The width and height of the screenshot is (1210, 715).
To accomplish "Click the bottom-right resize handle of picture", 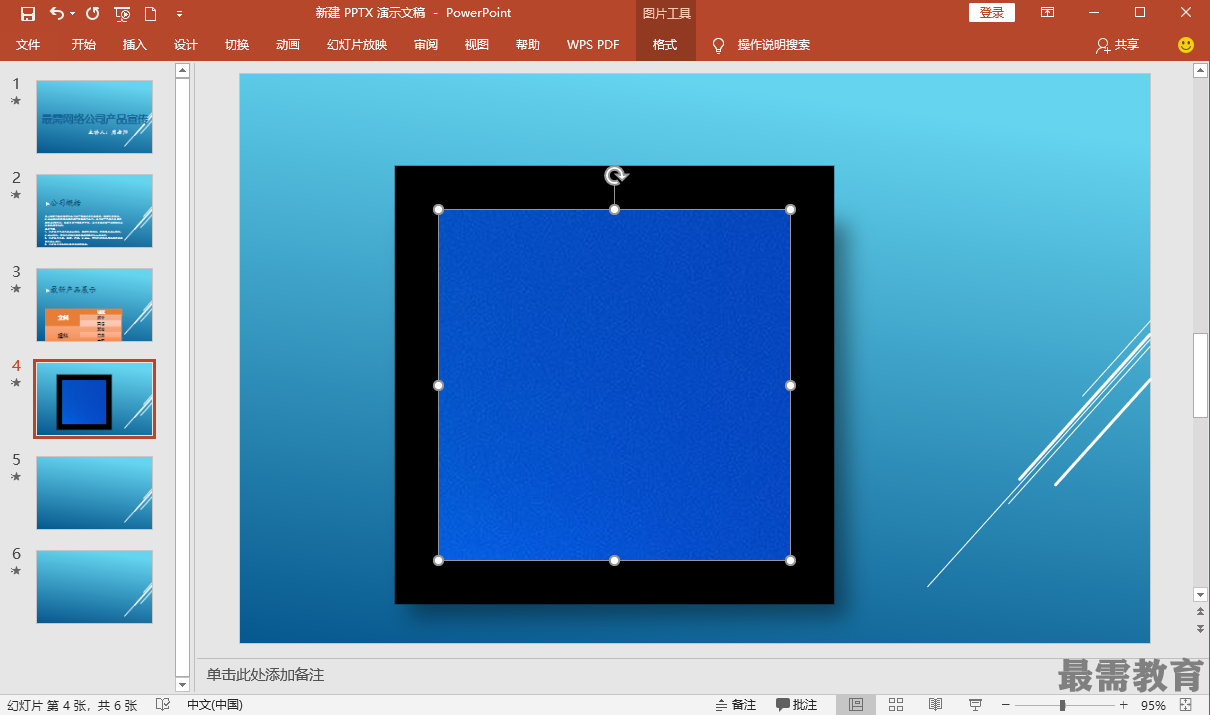I will tap(790, 560).
